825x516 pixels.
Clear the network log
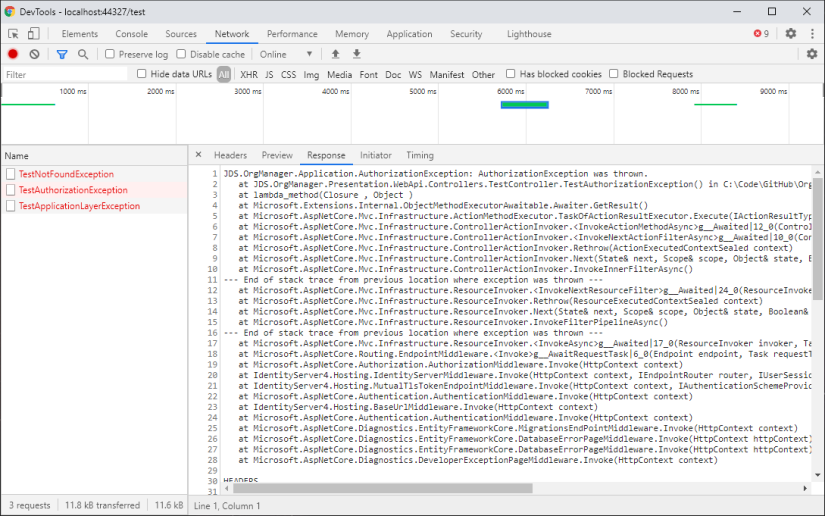pyautogui.click(x=34, y=54)
